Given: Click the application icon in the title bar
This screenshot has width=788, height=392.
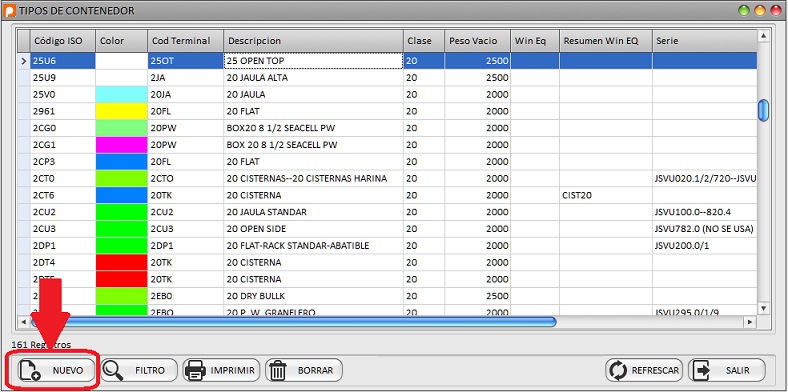Looking at the screenshot, I should click(x=10, y=10).
